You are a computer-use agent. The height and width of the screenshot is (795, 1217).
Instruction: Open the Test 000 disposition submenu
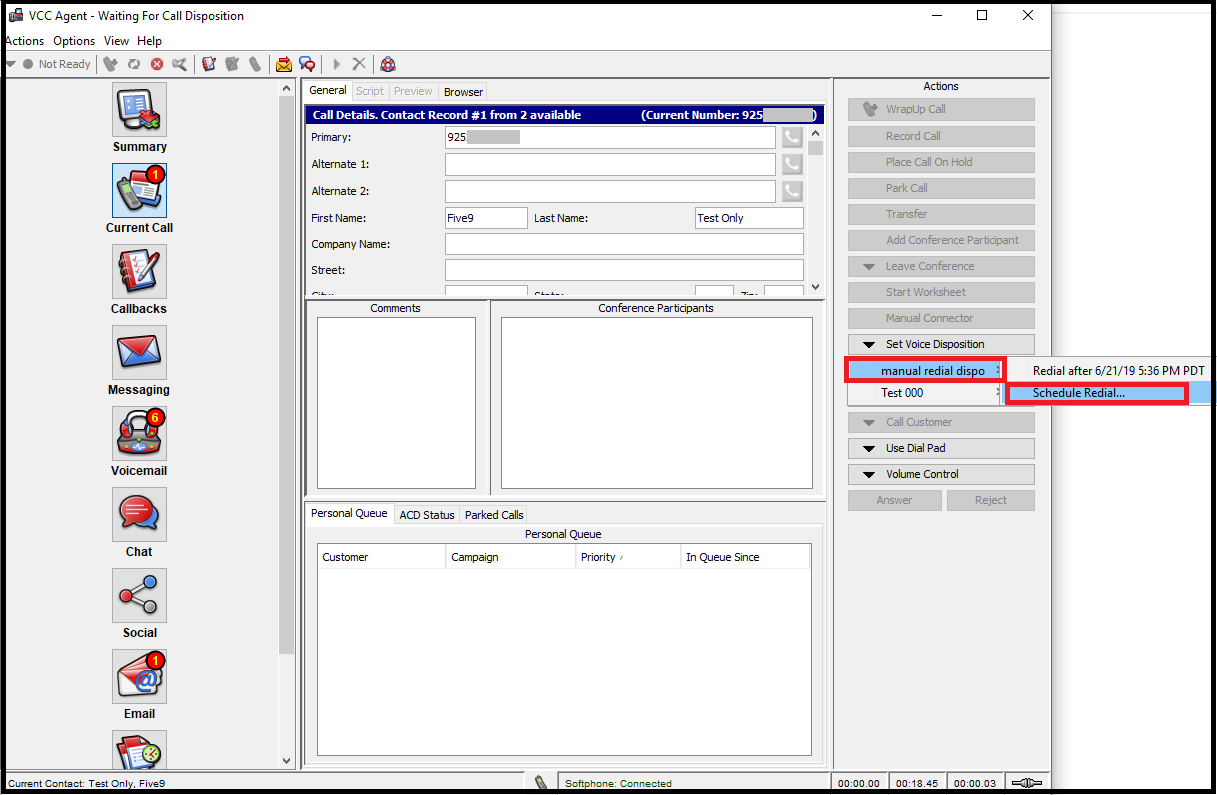click(926, 393)
